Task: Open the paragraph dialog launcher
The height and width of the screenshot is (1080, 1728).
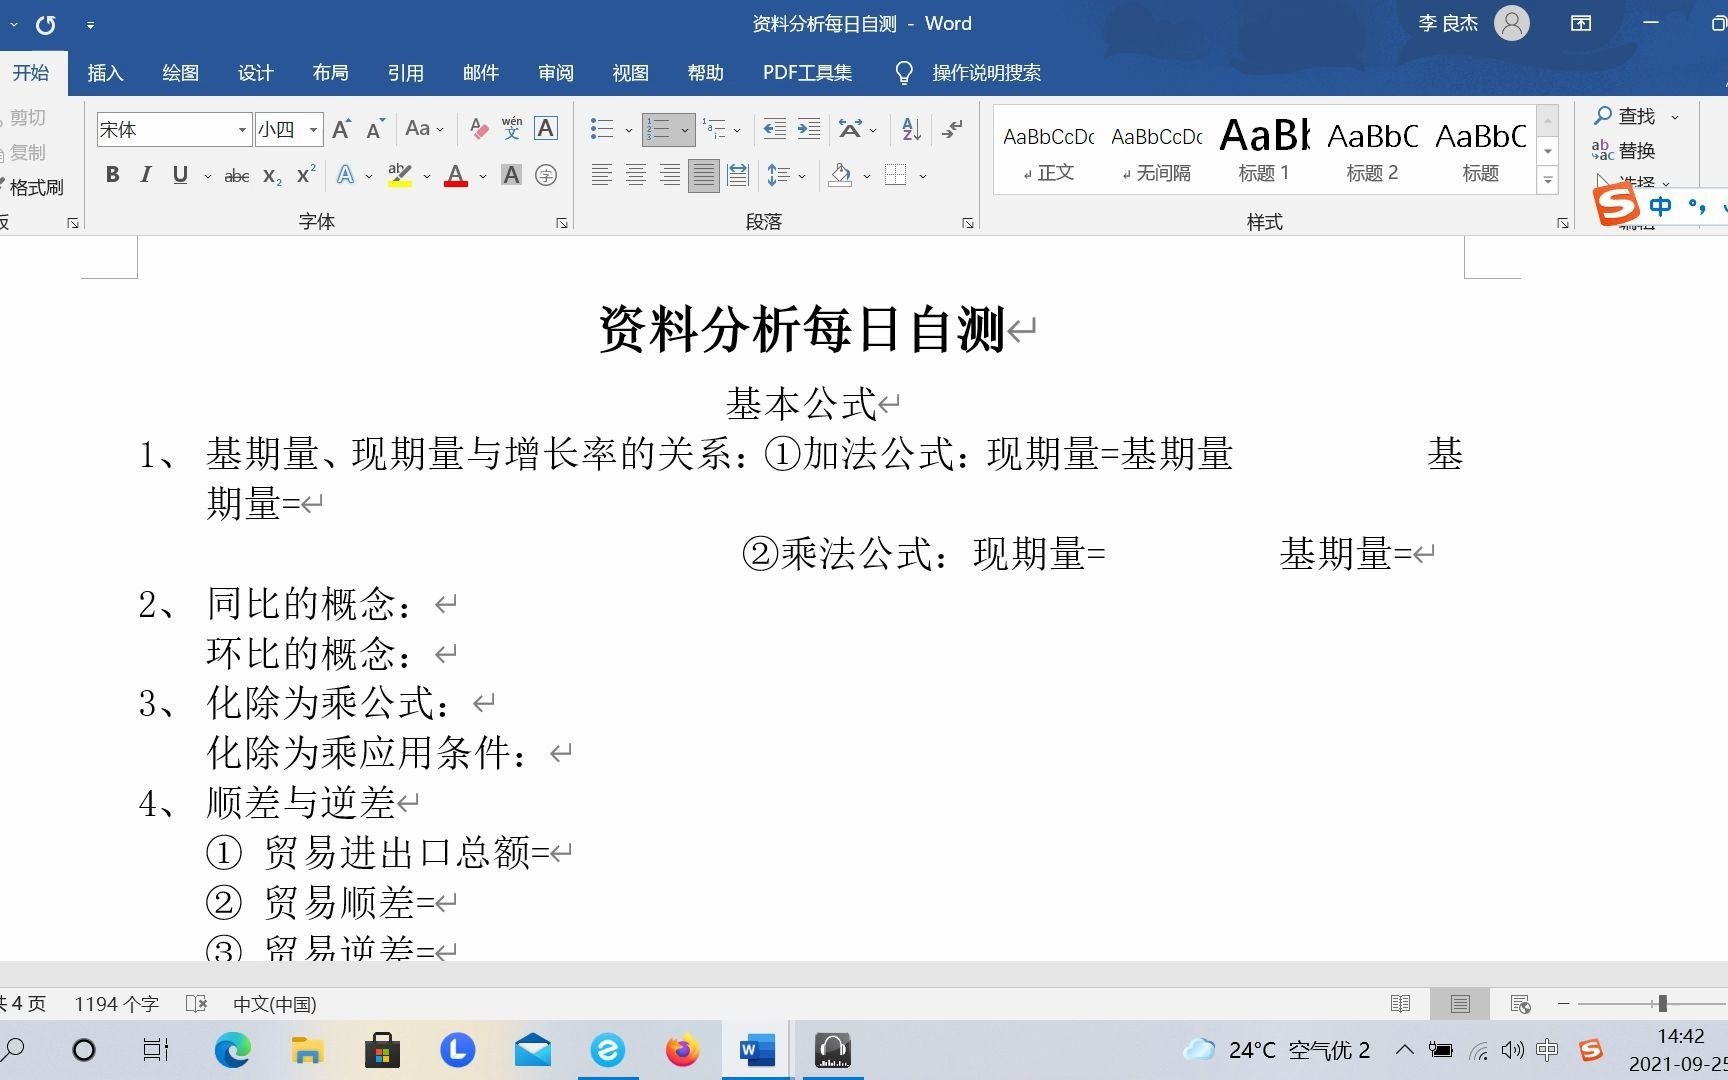Action: click(968, 223)
